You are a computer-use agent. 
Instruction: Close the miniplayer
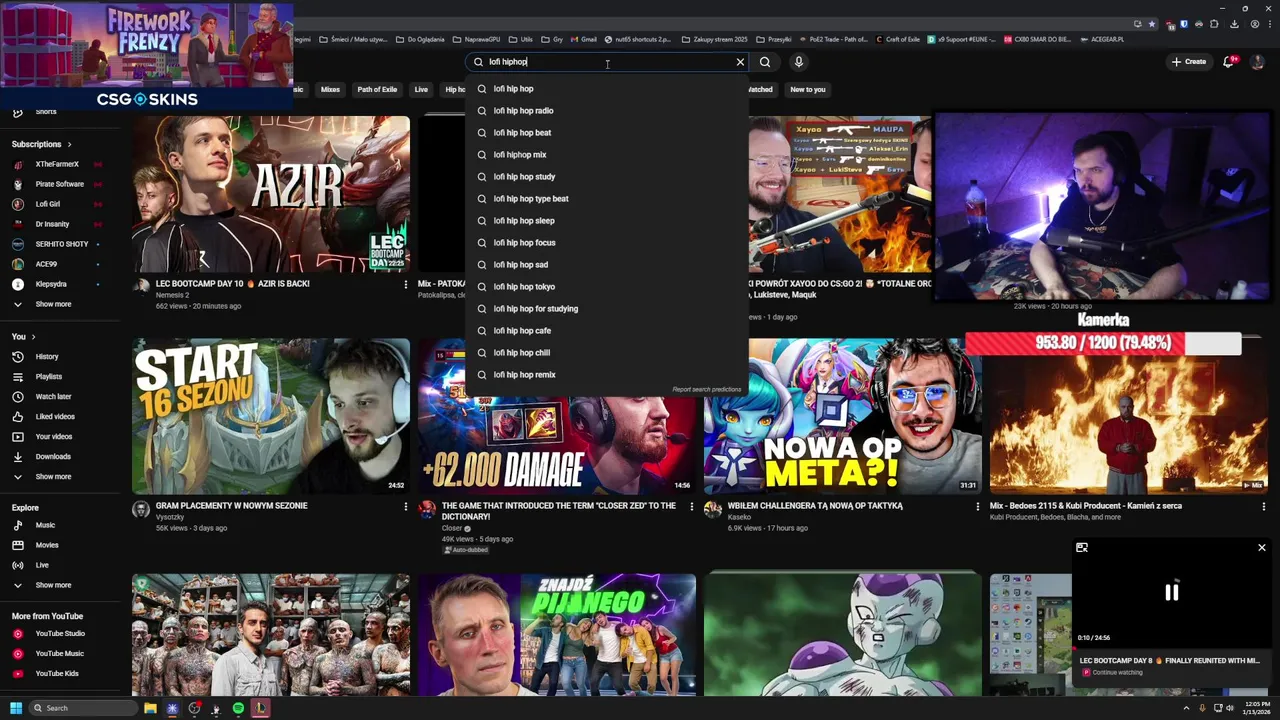1262,548
